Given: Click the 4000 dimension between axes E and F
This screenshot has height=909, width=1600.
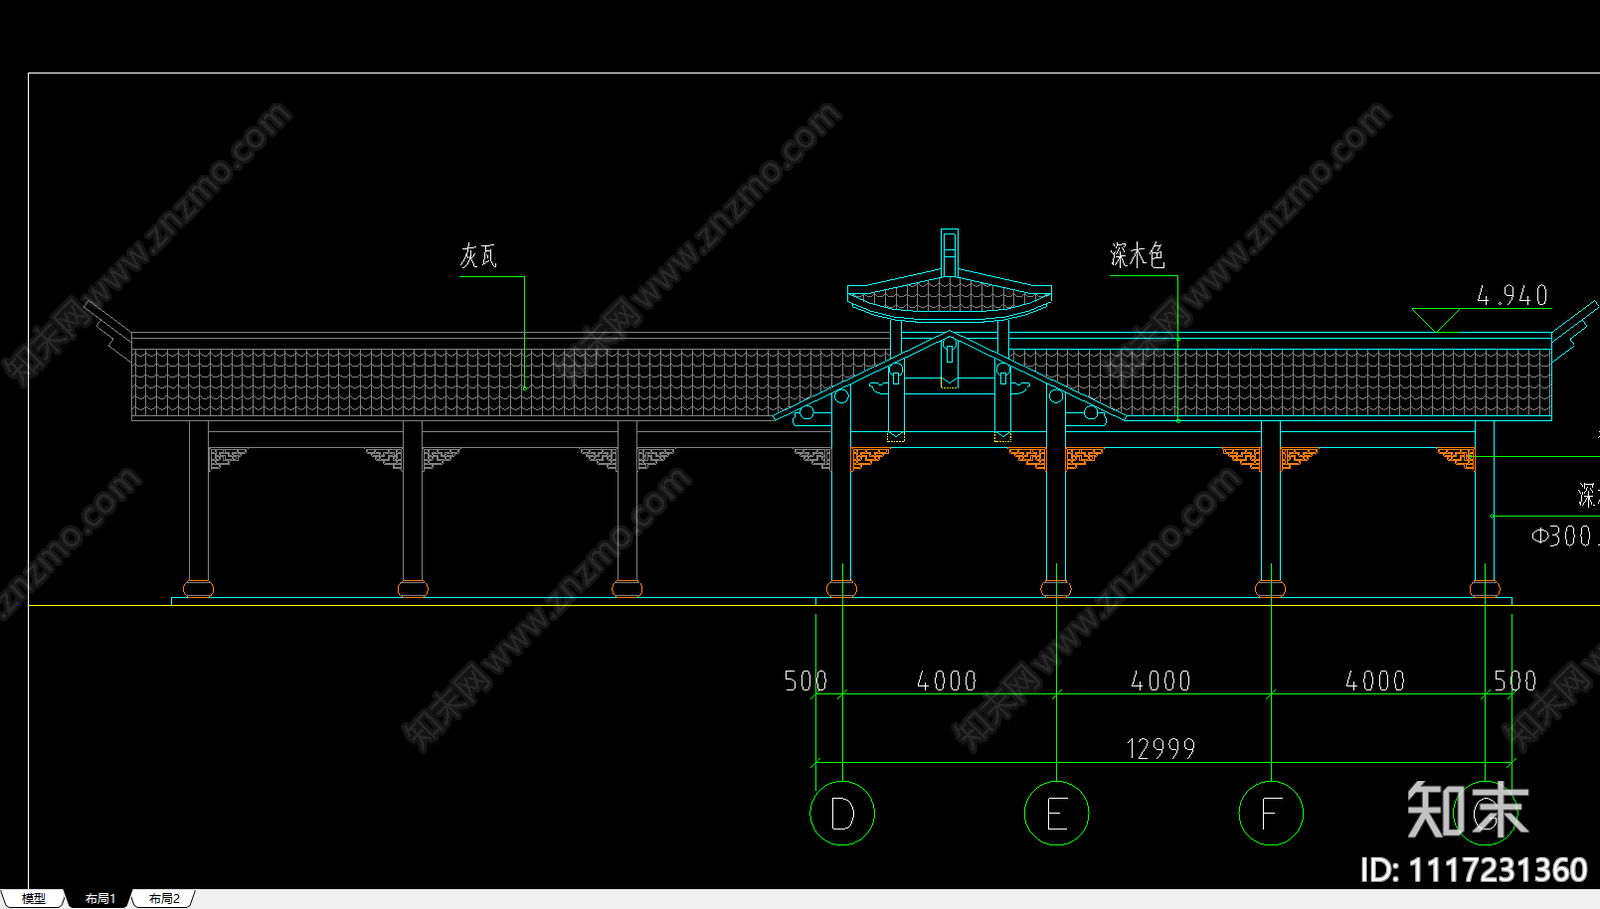Looking at the screenshot, I should click(x=1160, y=681).
